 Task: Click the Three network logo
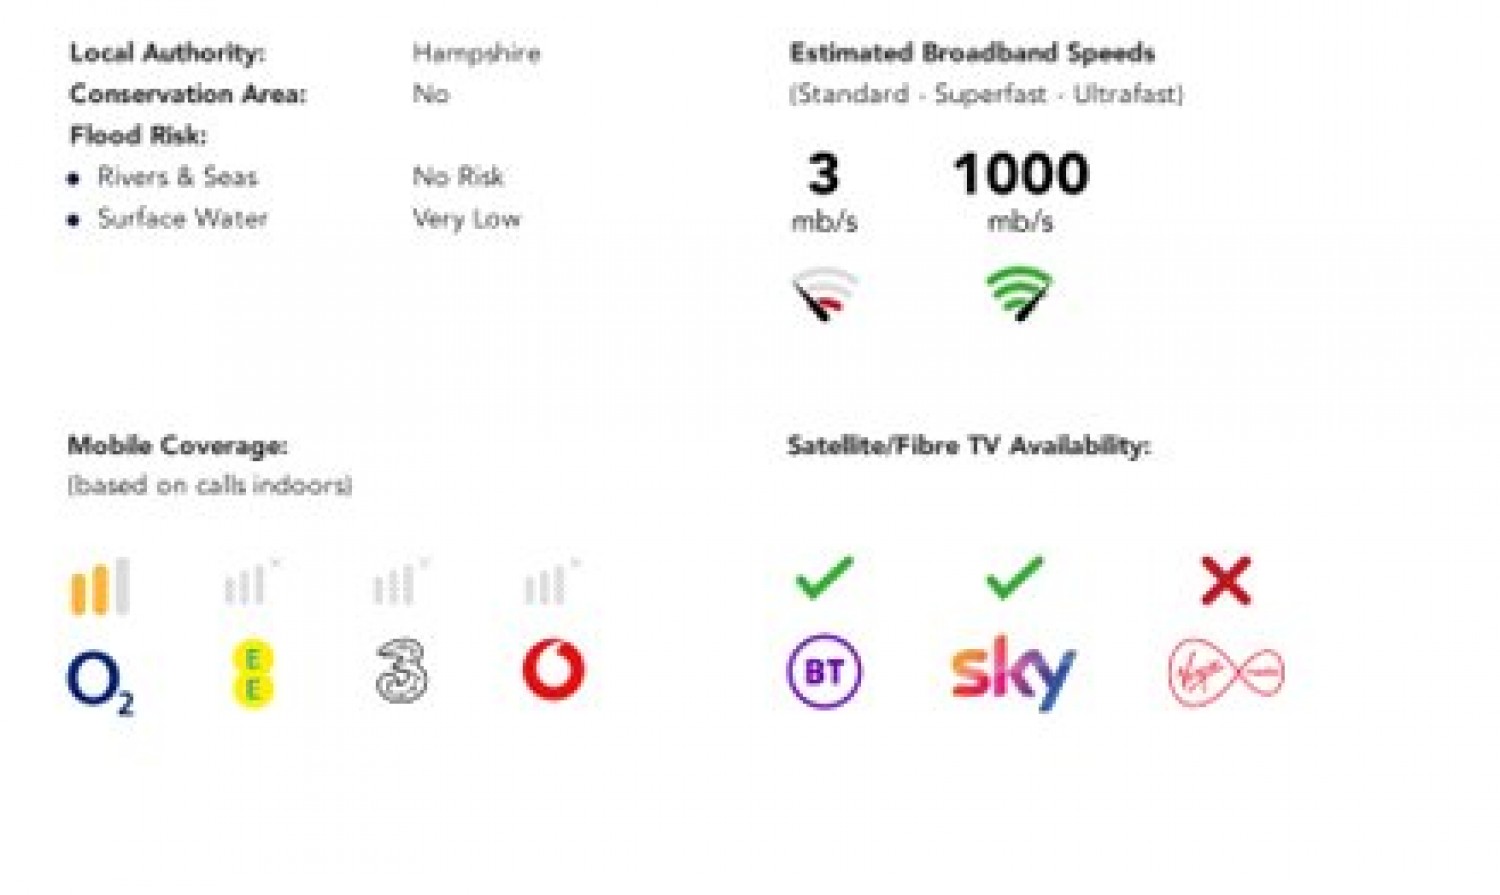click(402, 670)
